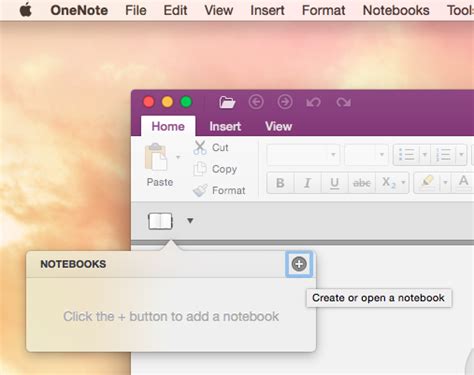474x375 pixels.
Task: Switch to the Home ribbon tab
Action: (x=168, y=126)
